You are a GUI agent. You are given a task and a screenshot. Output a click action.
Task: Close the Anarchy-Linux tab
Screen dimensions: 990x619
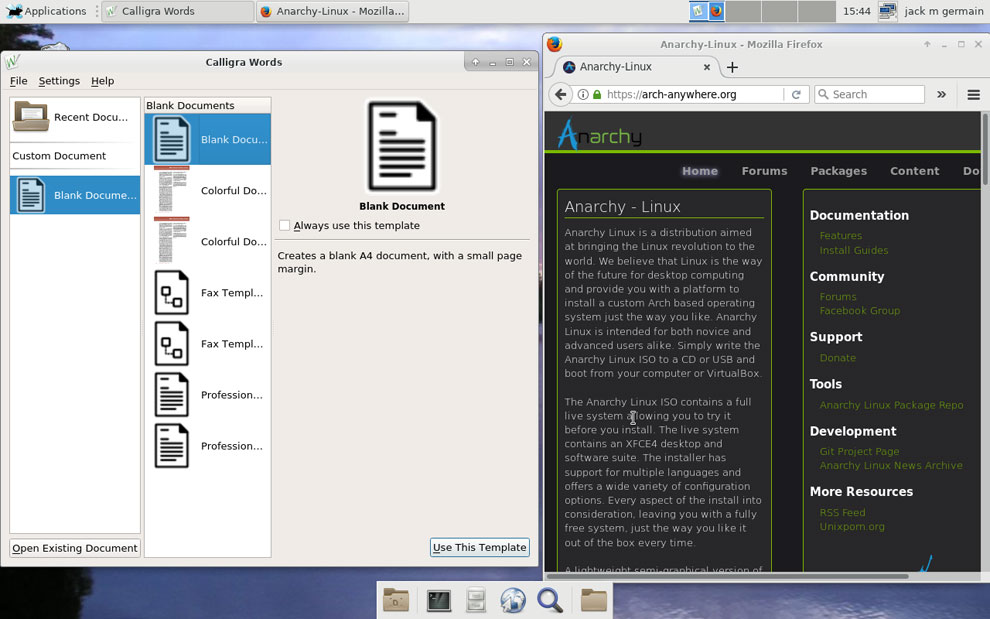point(707,67)
